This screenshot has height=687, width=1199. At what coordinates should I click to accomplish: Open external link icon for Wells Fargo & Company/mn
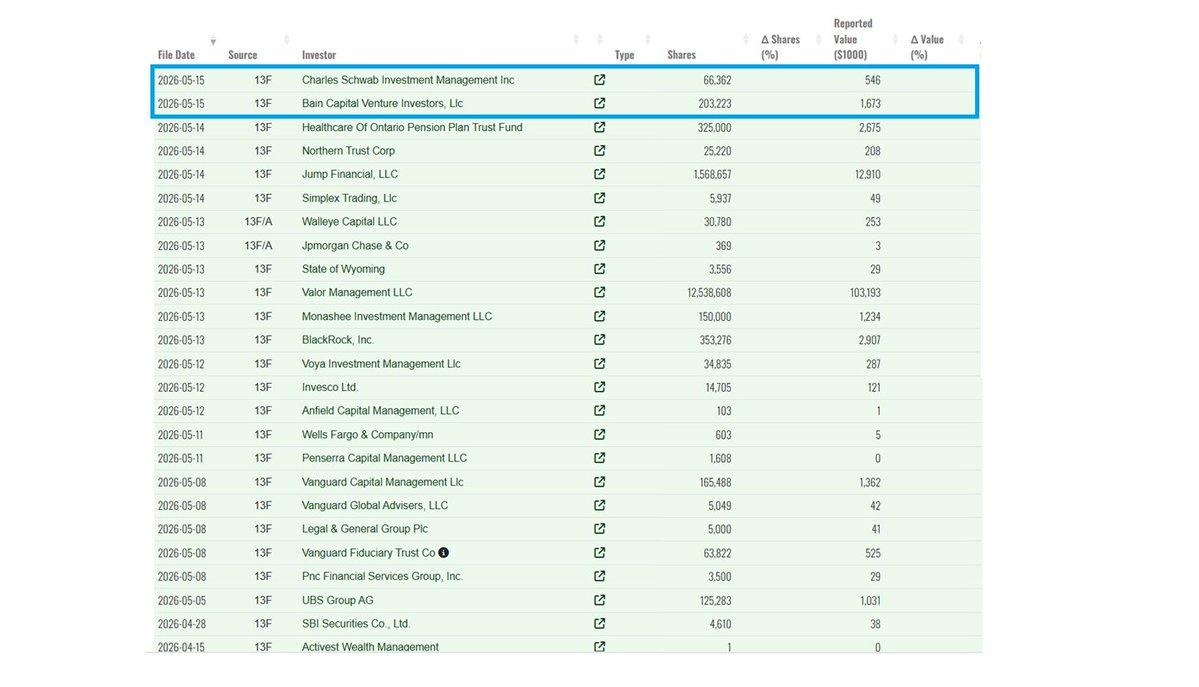[x=600, y=434]
